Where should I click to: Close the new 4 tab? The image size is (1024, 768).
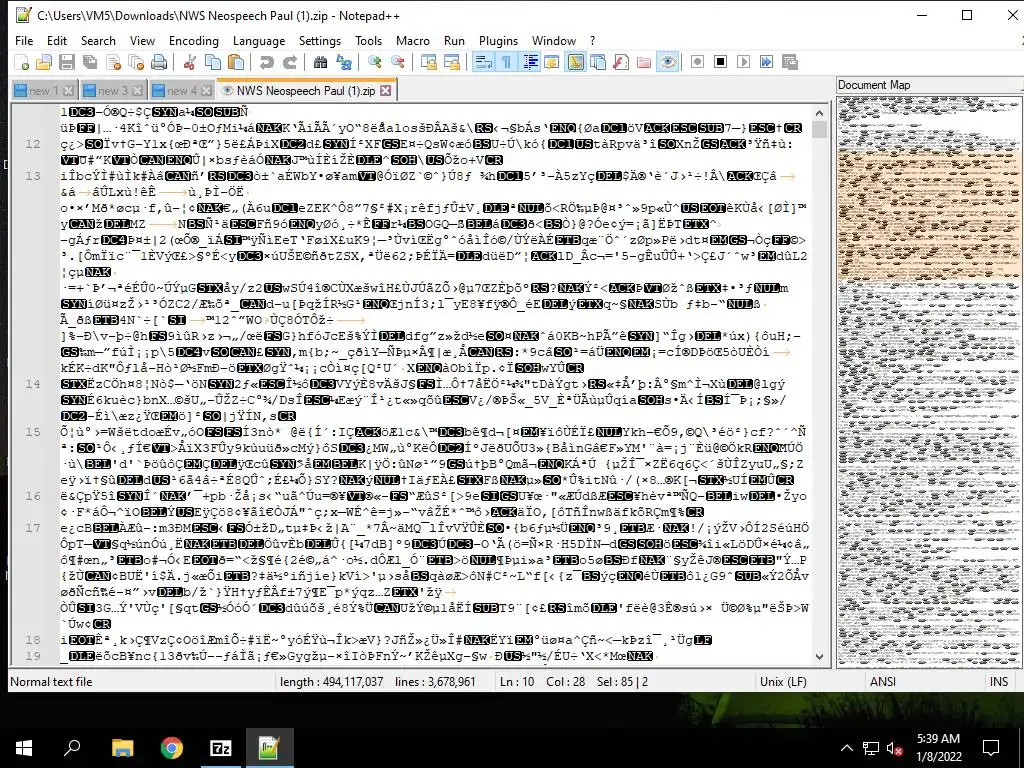206,91
